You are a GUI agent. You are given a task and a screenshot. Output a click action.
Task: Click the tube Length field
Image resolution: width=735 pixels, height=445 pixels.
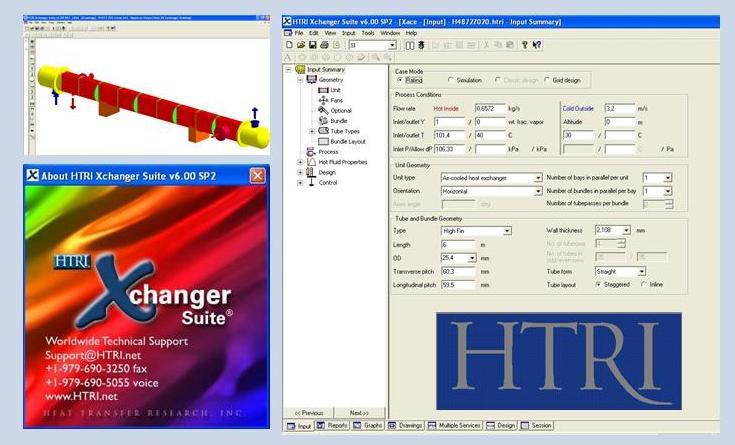458,245
